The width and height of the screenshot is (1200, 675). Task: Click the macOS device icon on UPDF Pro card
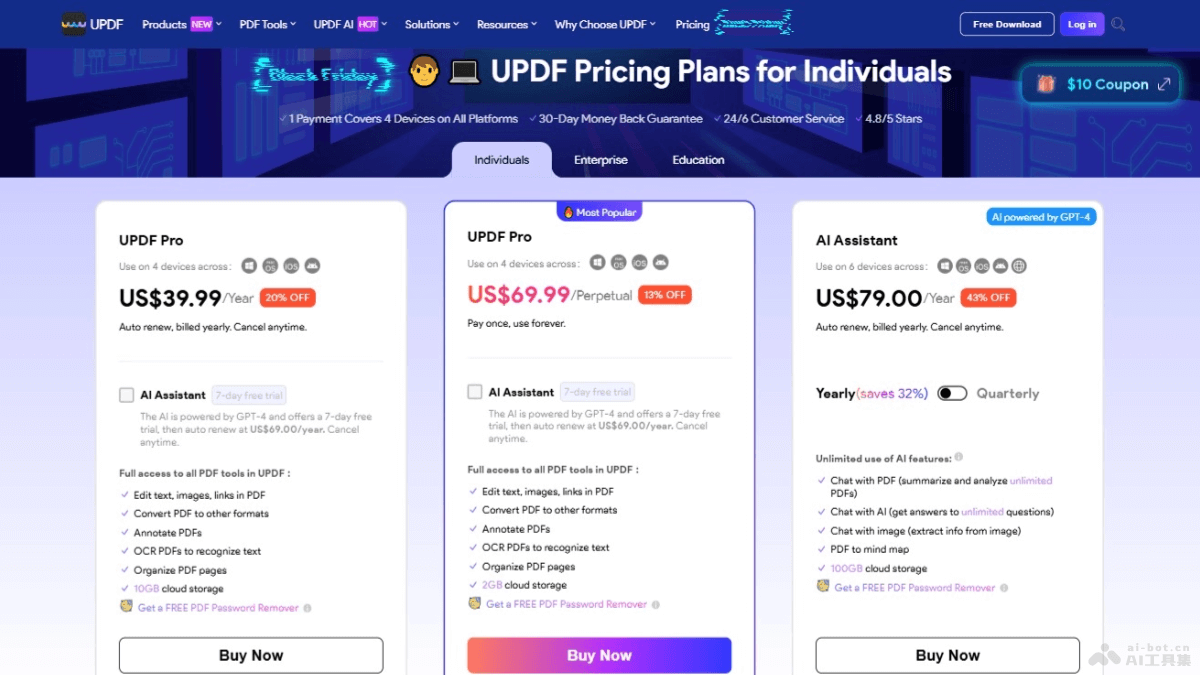[270, 265]
